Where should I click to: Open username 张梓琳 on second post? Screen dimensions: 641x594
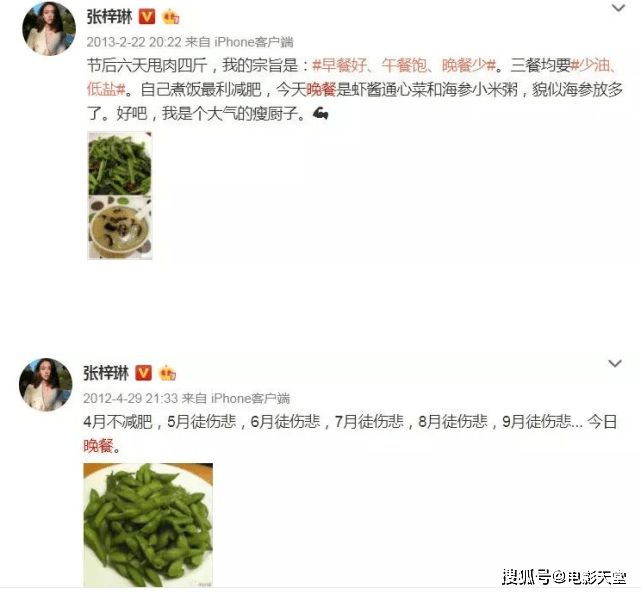[x=106, y=373]
